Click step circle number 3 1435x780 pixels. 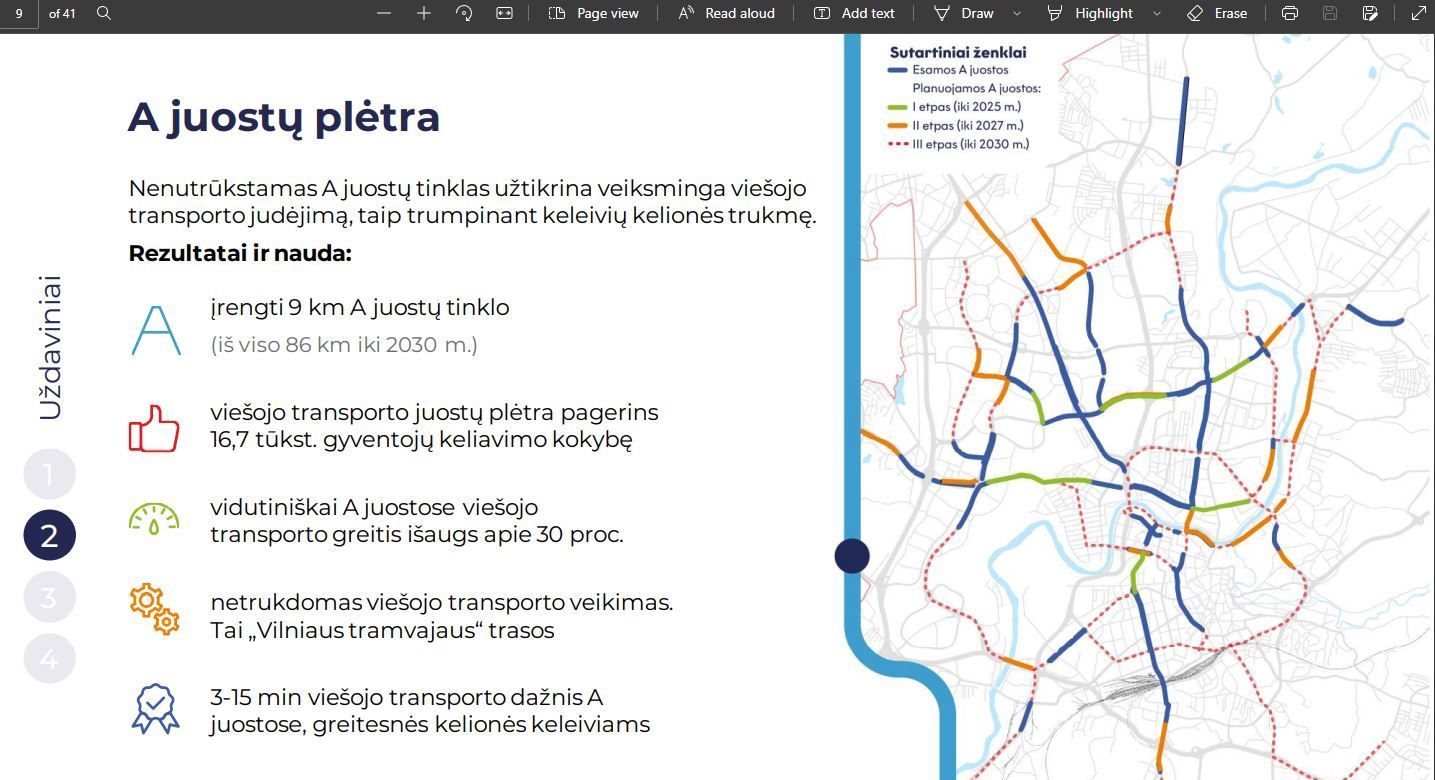tap(49, 598)
